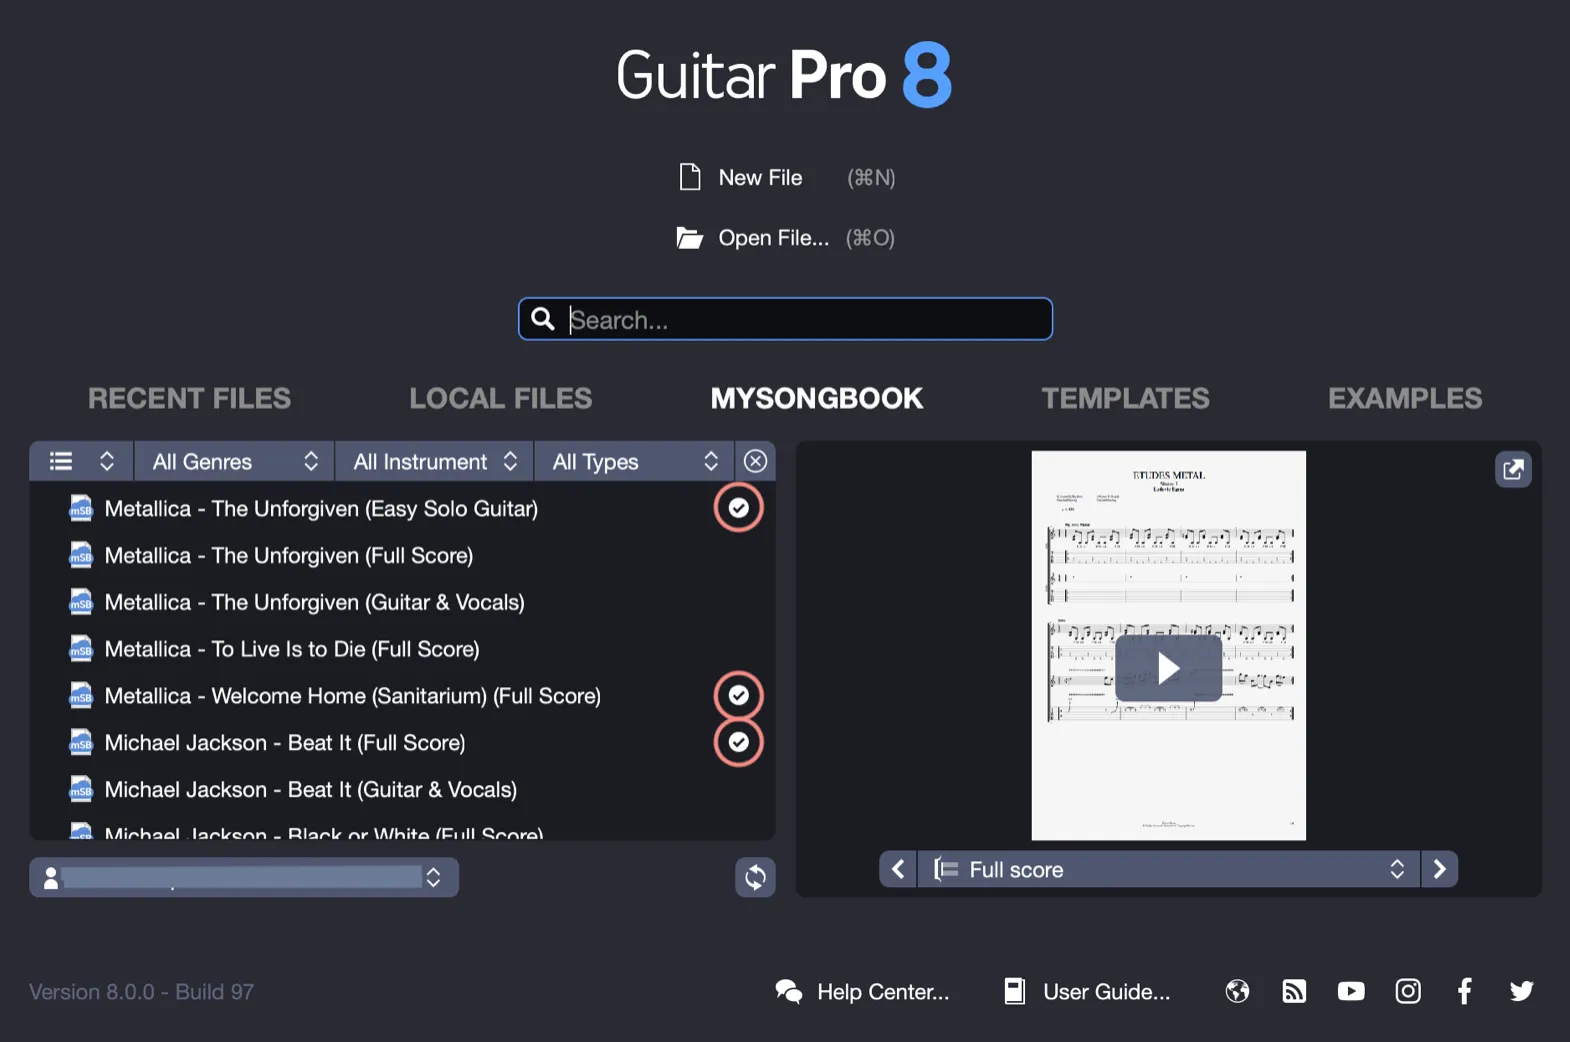The image size is (1570, 1042).
Task: Click mSB icon beside The Unforgiven (Full Score)
Action: [81, 556]
